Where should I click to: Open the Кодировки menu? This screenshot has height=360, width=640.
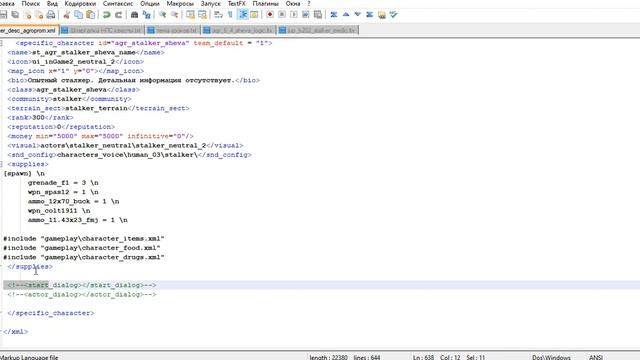click(80, 4)
